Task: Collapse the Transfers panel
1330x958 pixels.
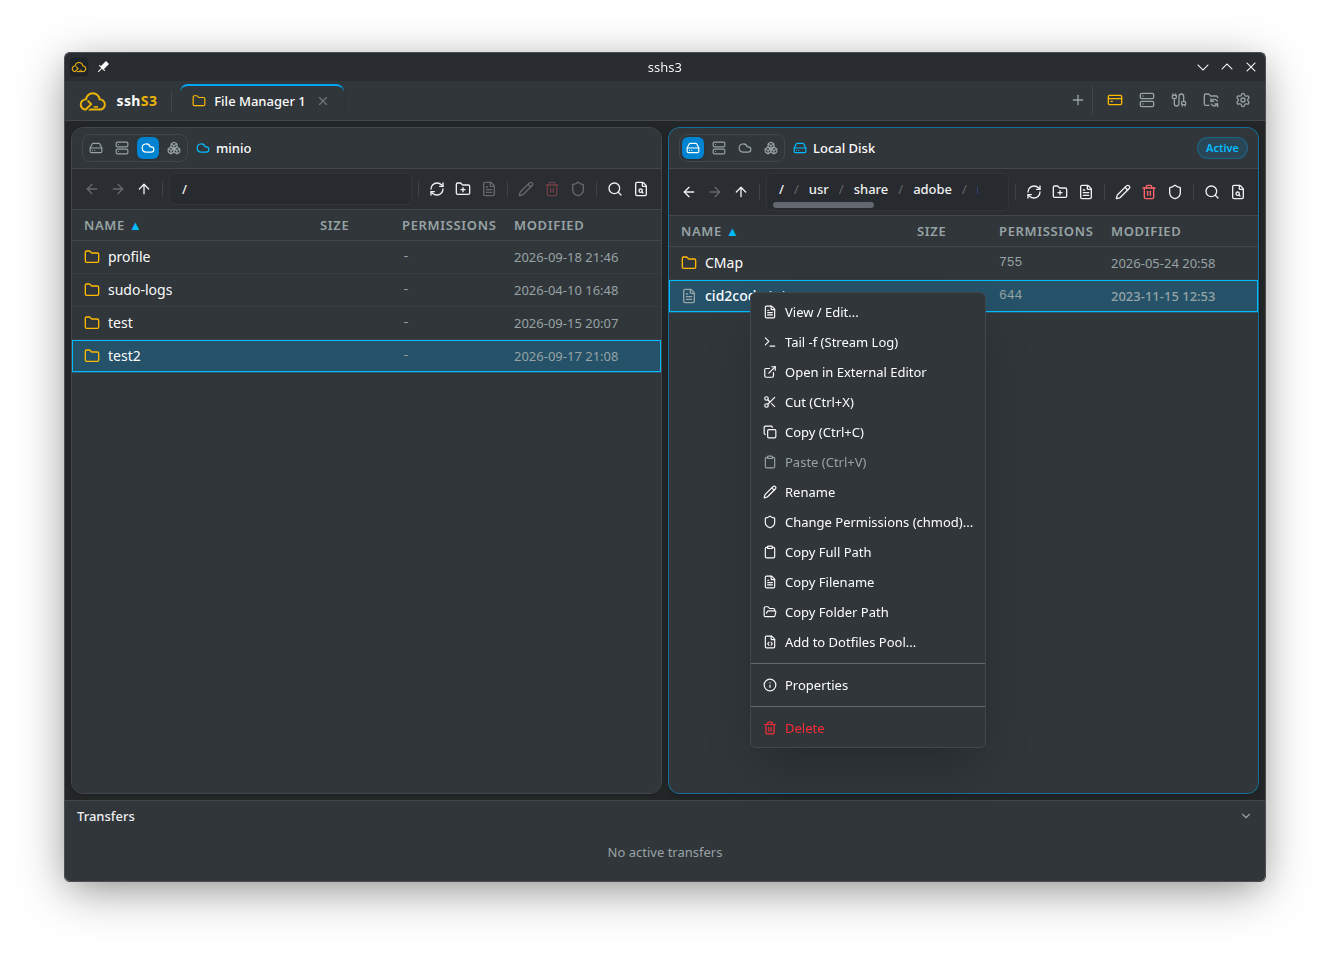Action: click(1246, 816)
